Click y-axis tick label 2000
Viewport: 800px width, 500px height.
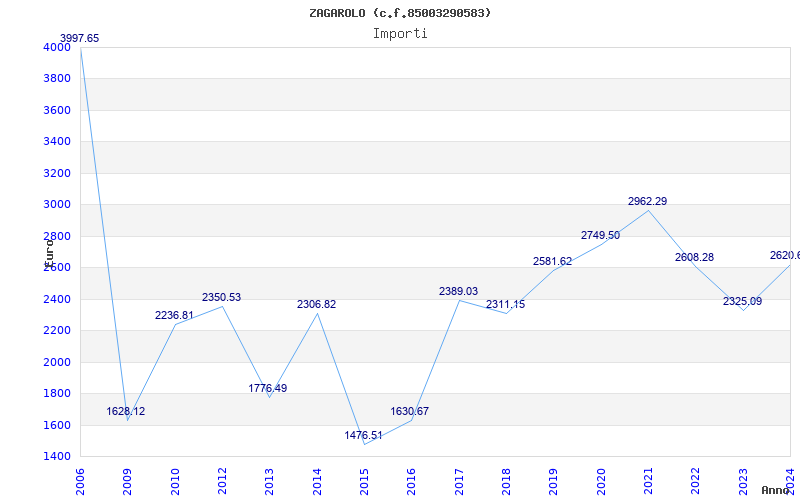click(x=57, y=362)
